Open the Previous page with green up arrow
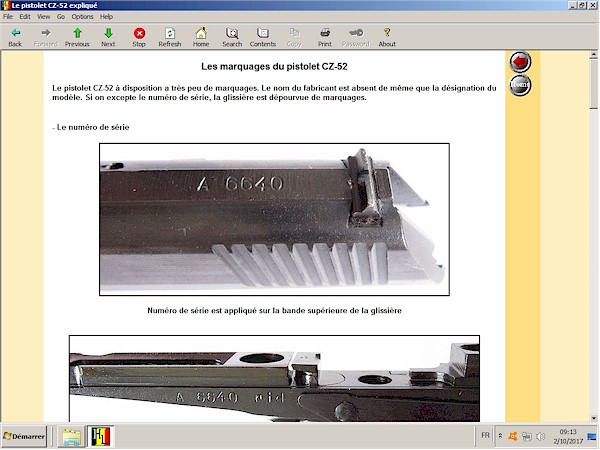Viewport: 600px width, 450px height. click(x=77, y=38)
